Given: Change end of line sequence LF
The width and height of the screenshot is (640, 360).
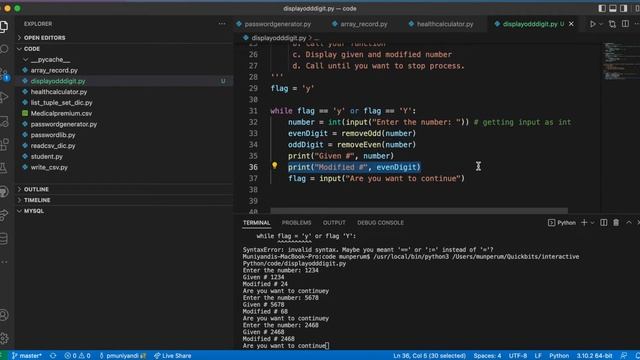Looking at the screenshot, I should coord(538,356).
